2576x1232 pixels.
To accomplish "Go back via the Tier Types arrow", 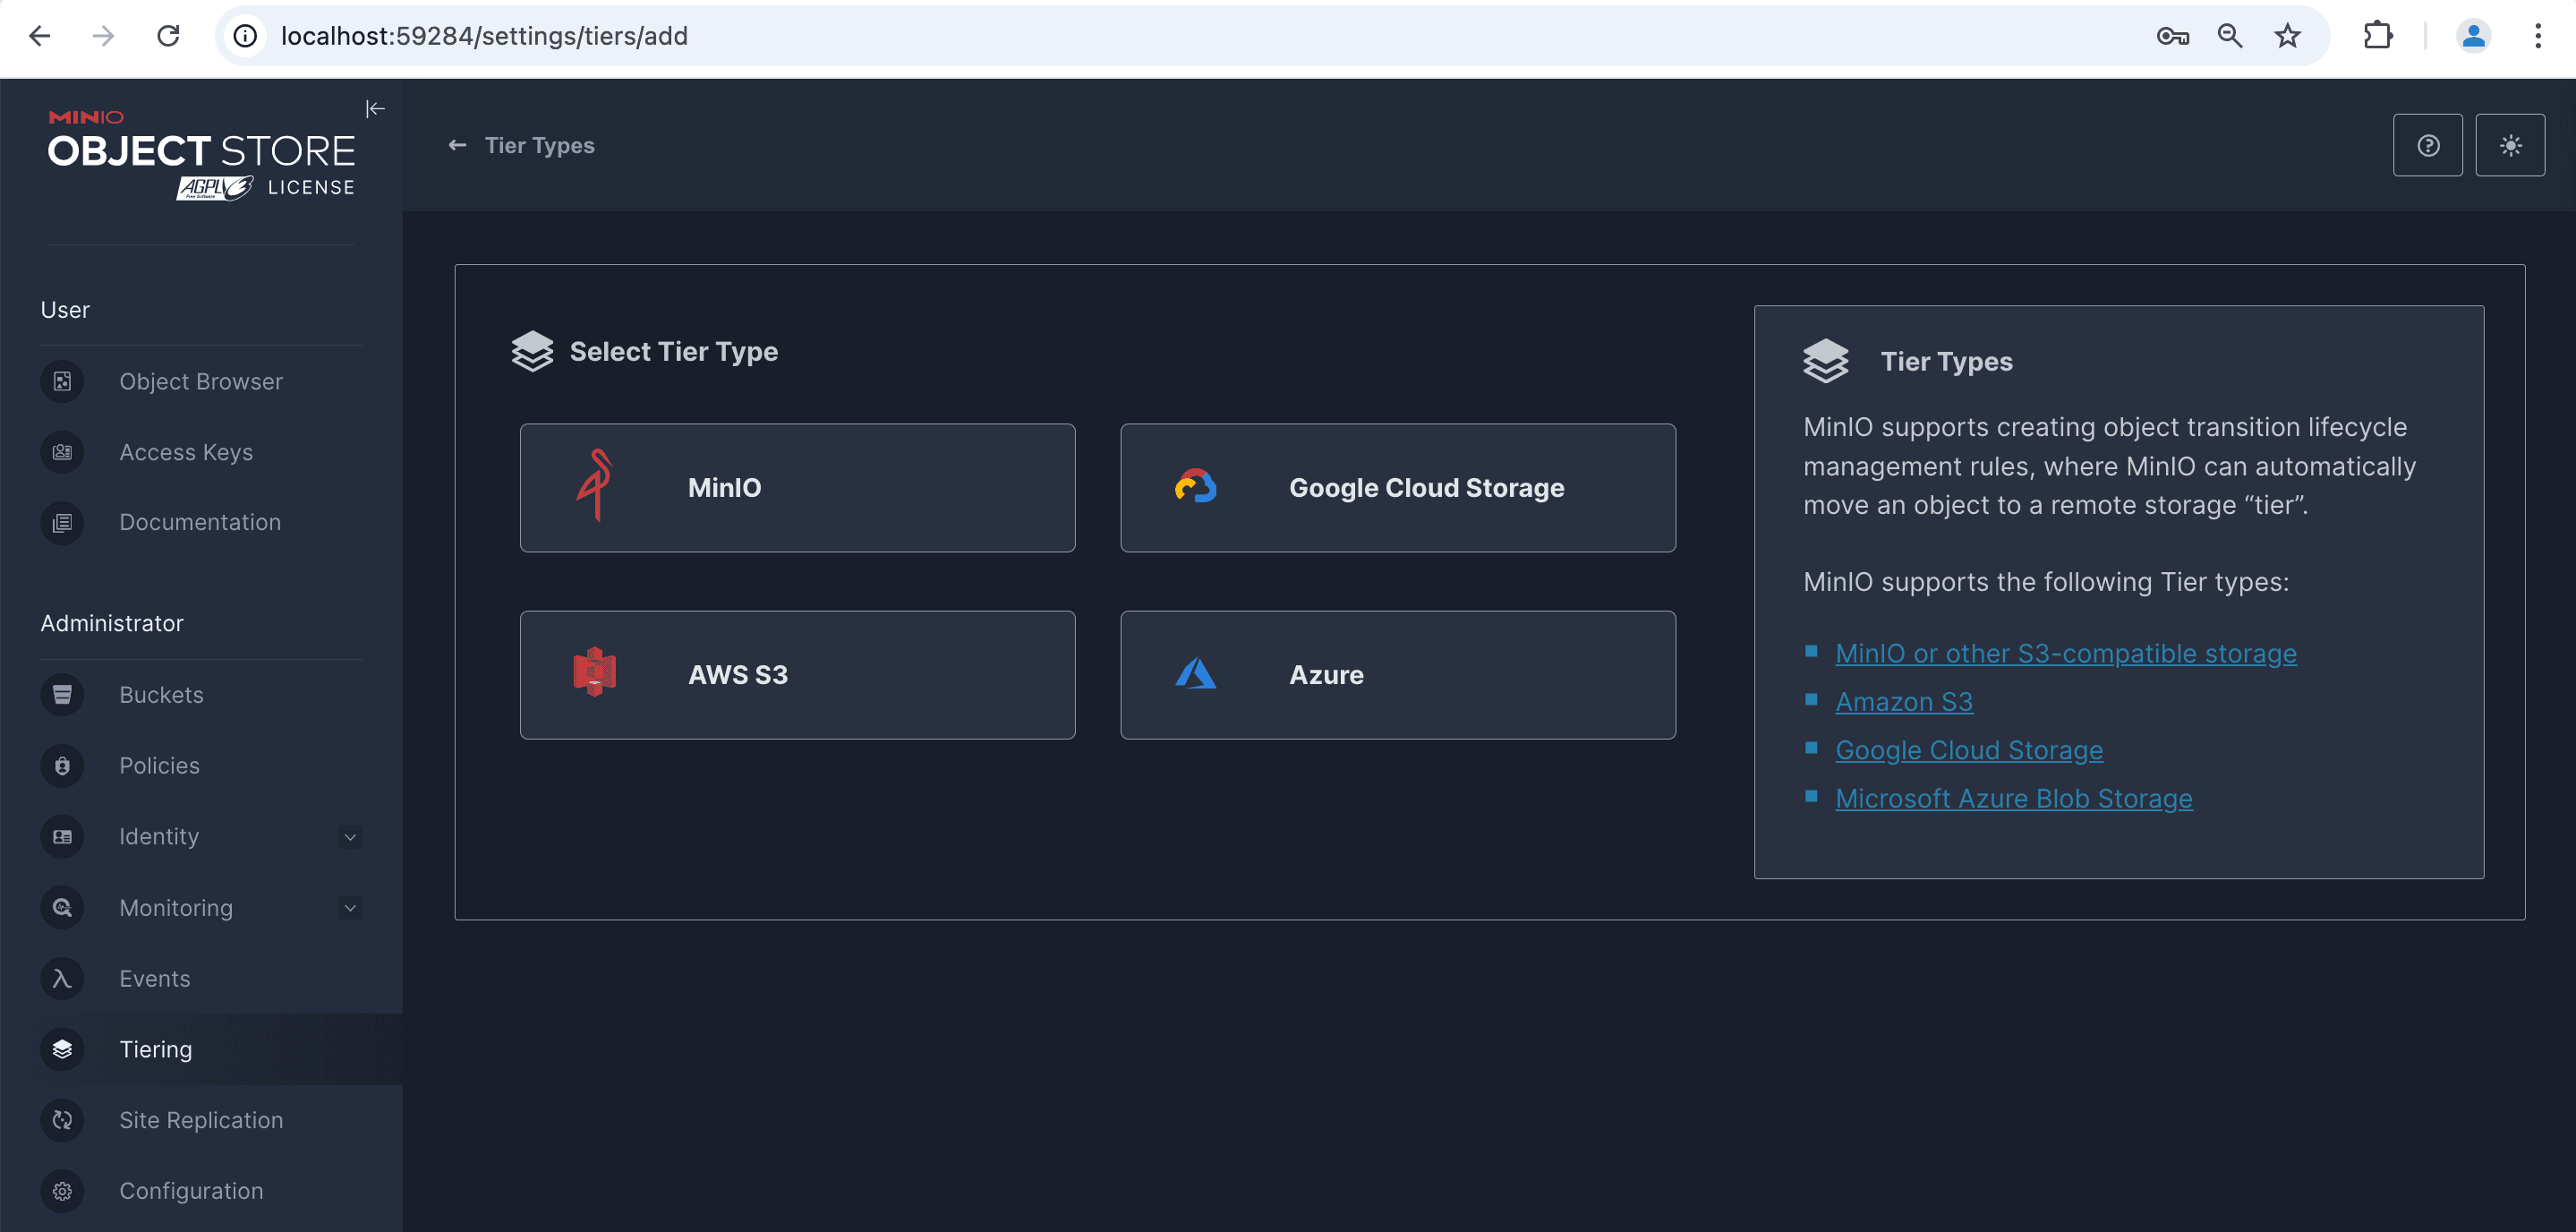I will [458, 146].
